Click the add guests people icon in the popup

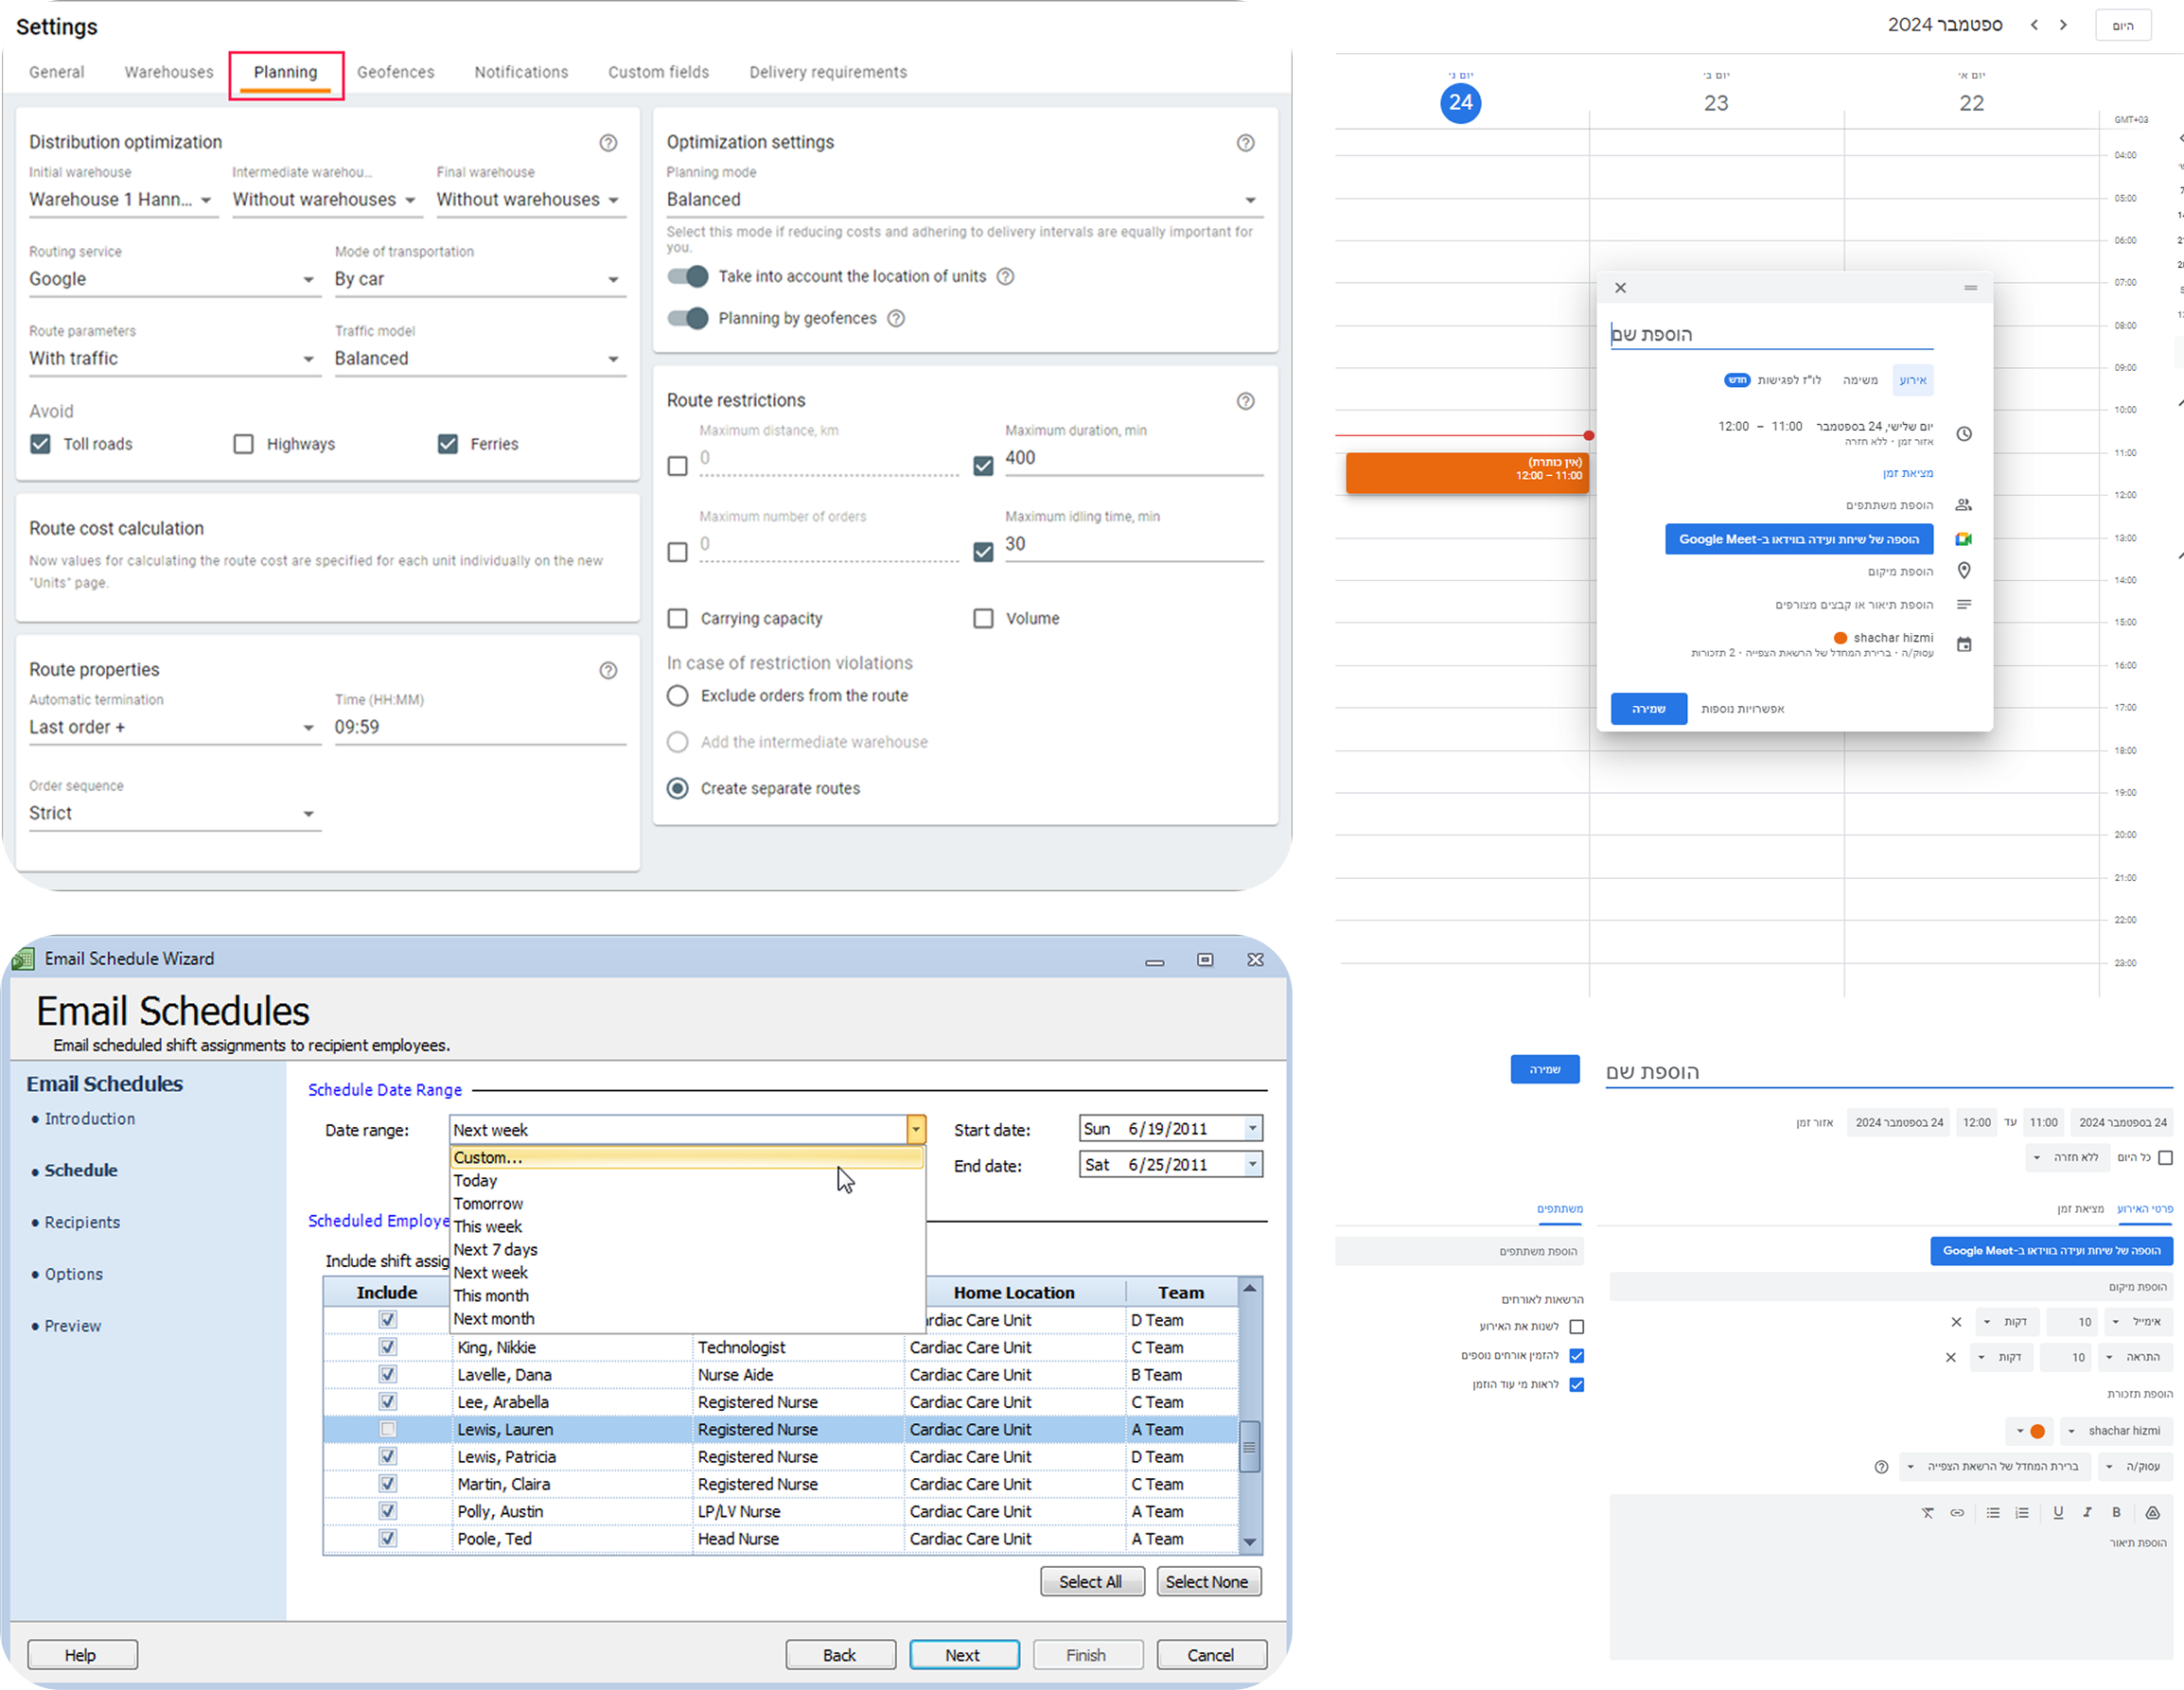coord(1964,505)
